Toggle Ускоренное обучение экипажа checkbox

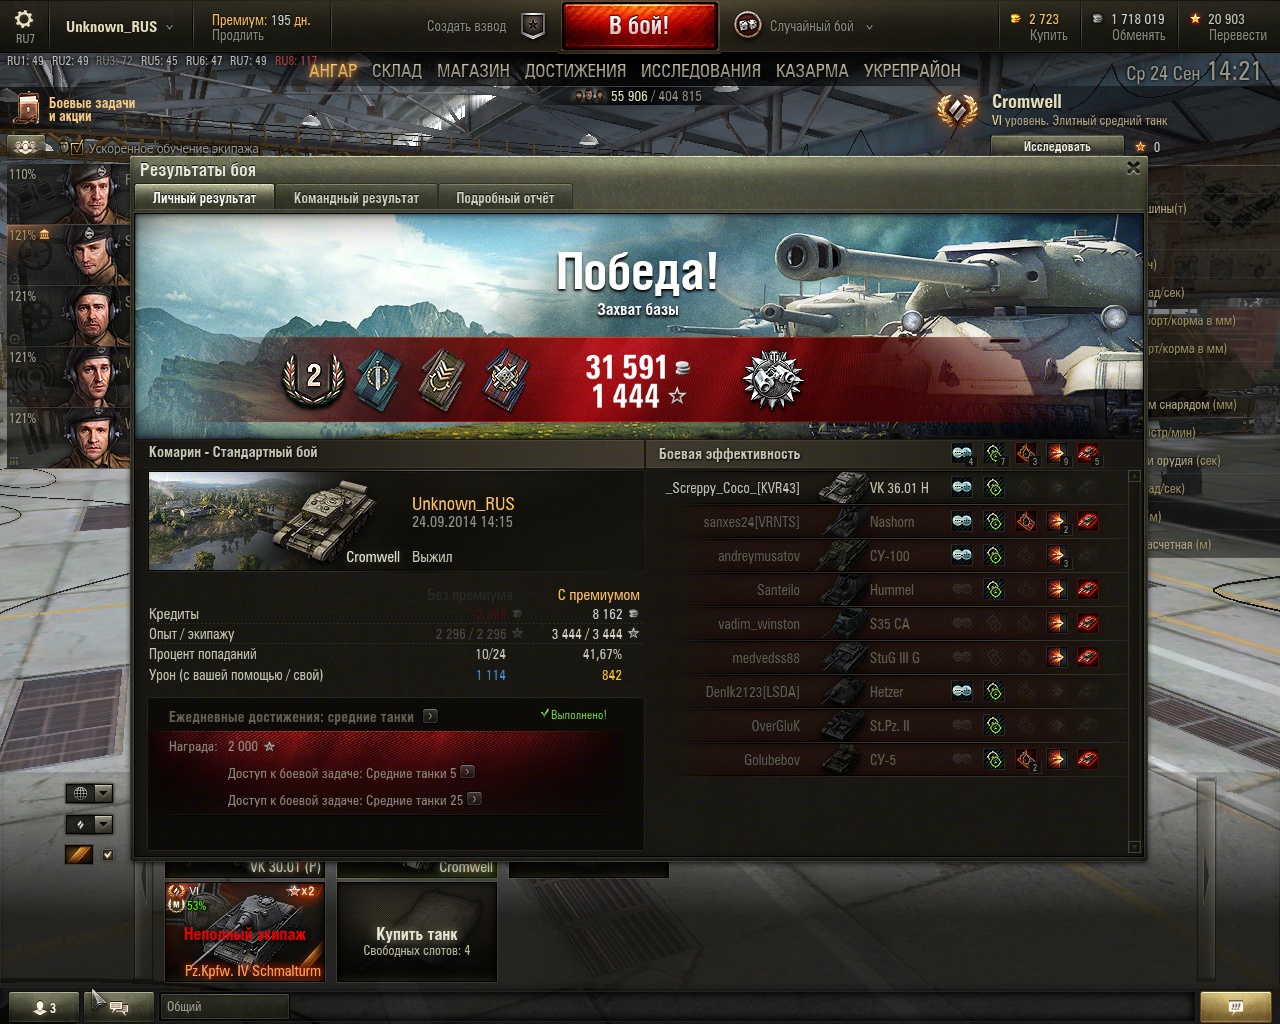point(77,148)
